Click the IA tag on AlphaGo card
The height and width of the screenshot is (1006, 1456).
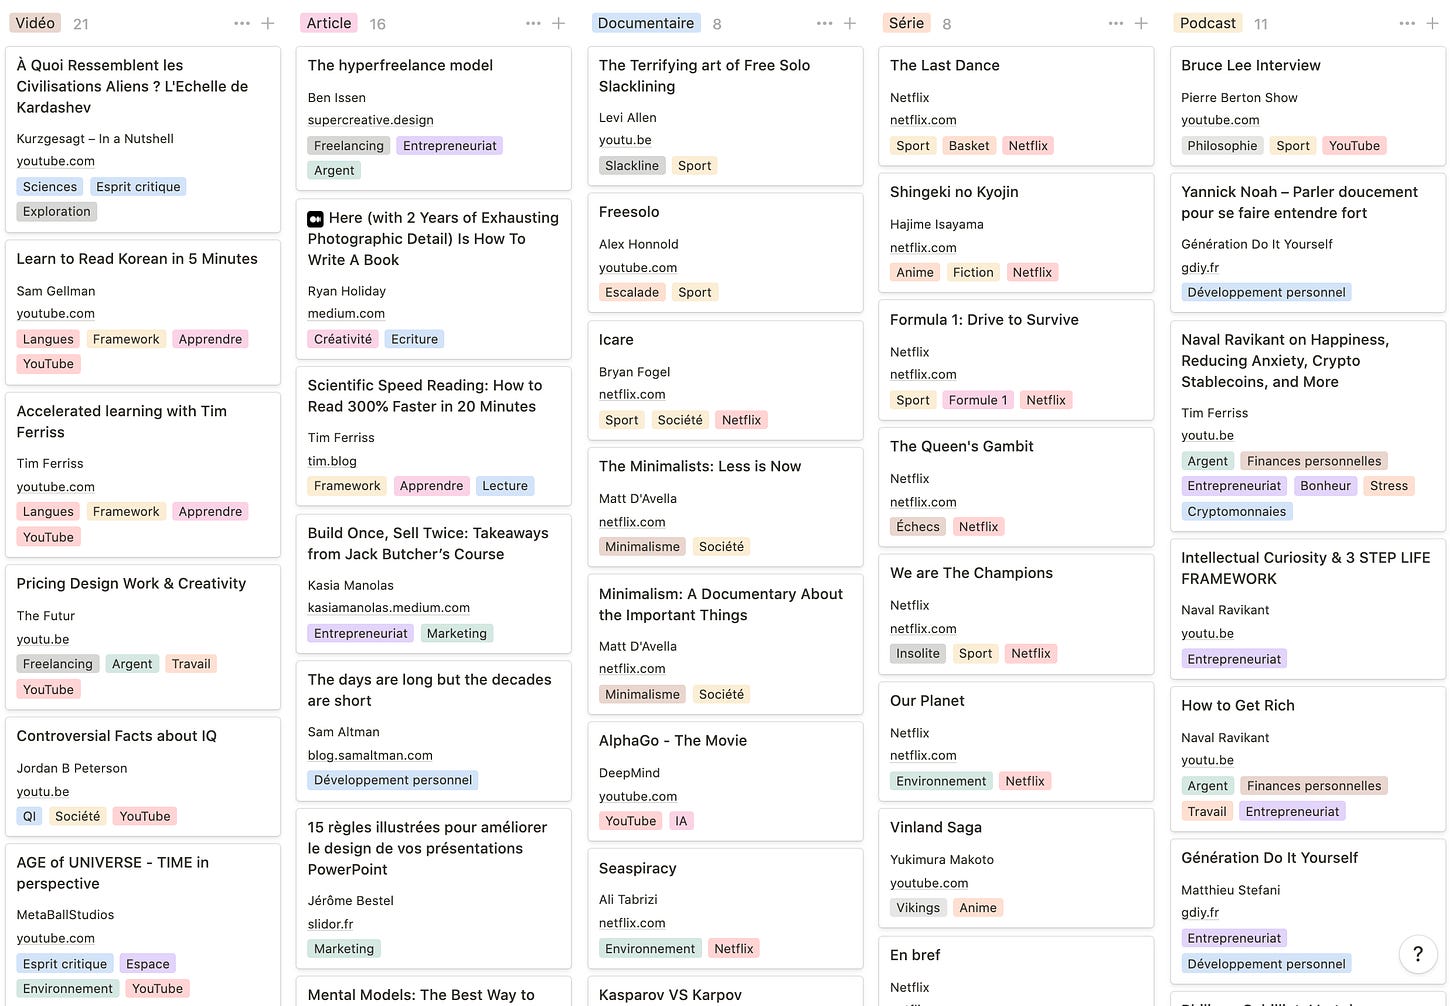[x=681, y=821]
